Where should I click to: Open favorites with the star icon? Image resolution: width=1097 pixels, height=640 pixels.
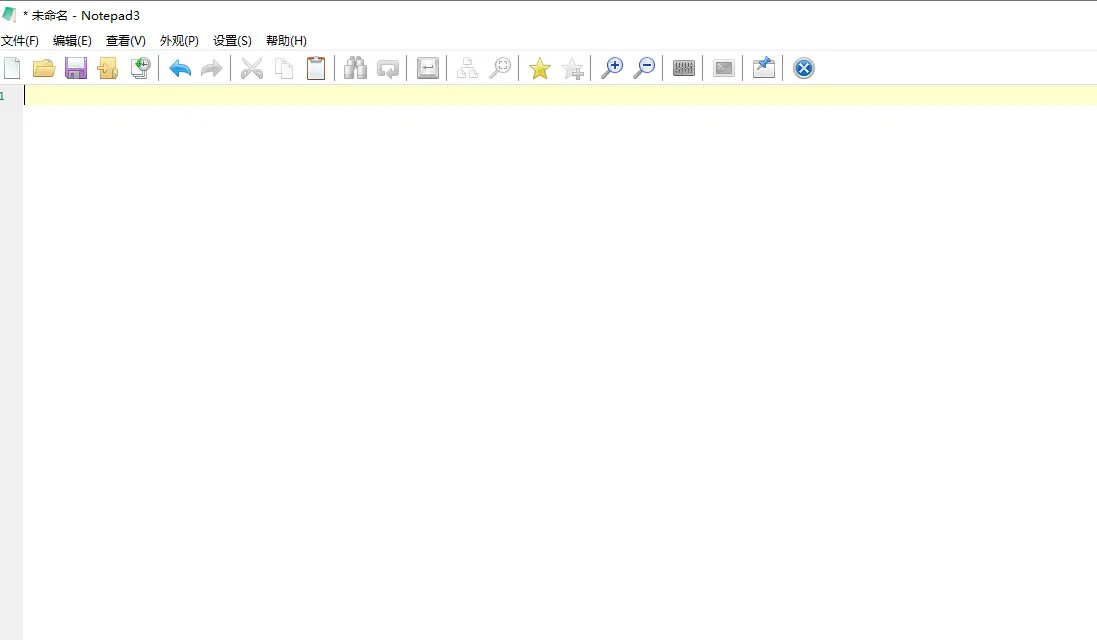tap(539, 67)
